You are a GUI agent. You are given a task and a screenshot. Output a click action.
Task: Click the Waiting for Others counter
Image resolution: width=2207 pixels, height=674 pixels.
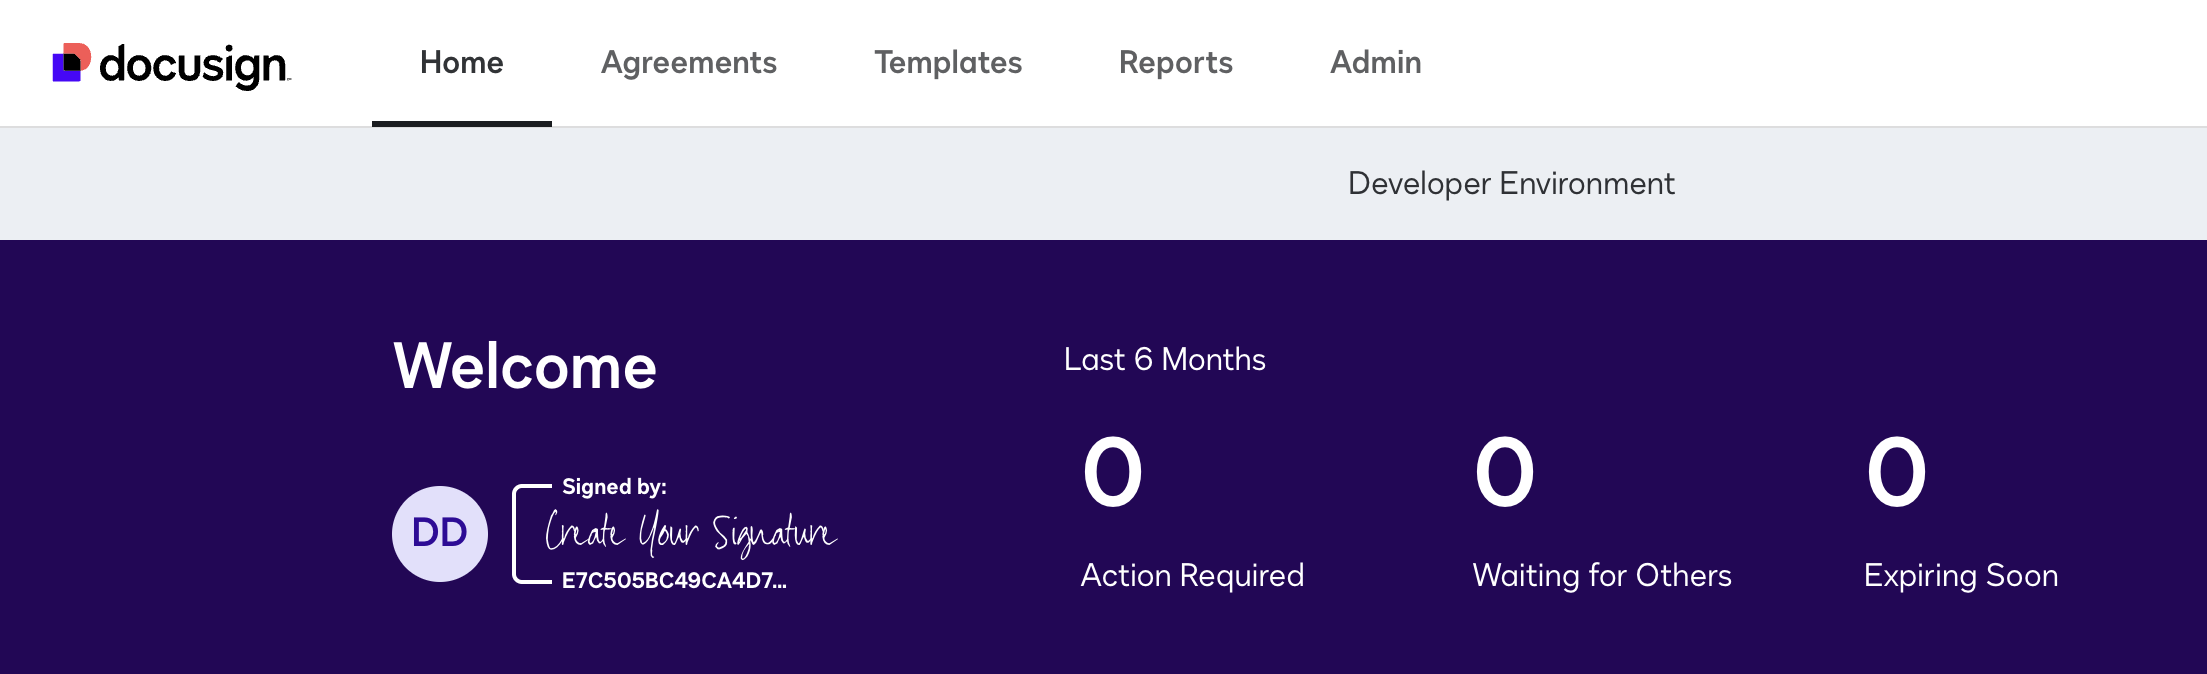[x=1601, y=575]
